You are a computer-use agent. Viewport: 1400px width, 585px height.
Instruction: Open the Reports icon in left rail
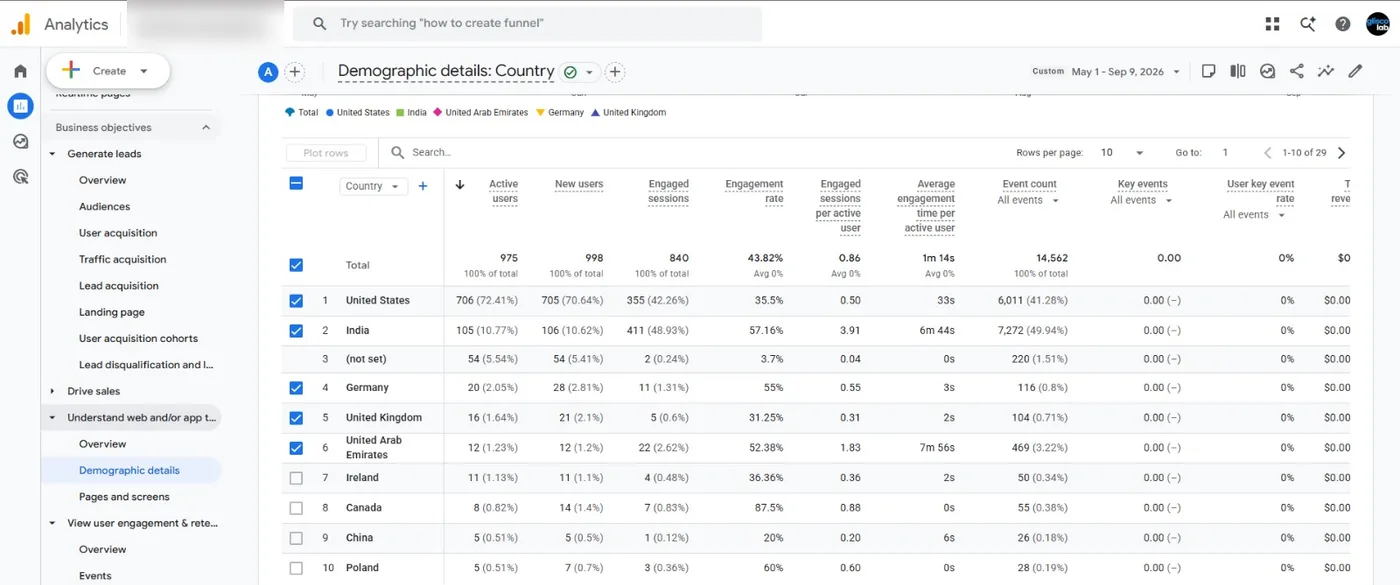click(20, 105)
